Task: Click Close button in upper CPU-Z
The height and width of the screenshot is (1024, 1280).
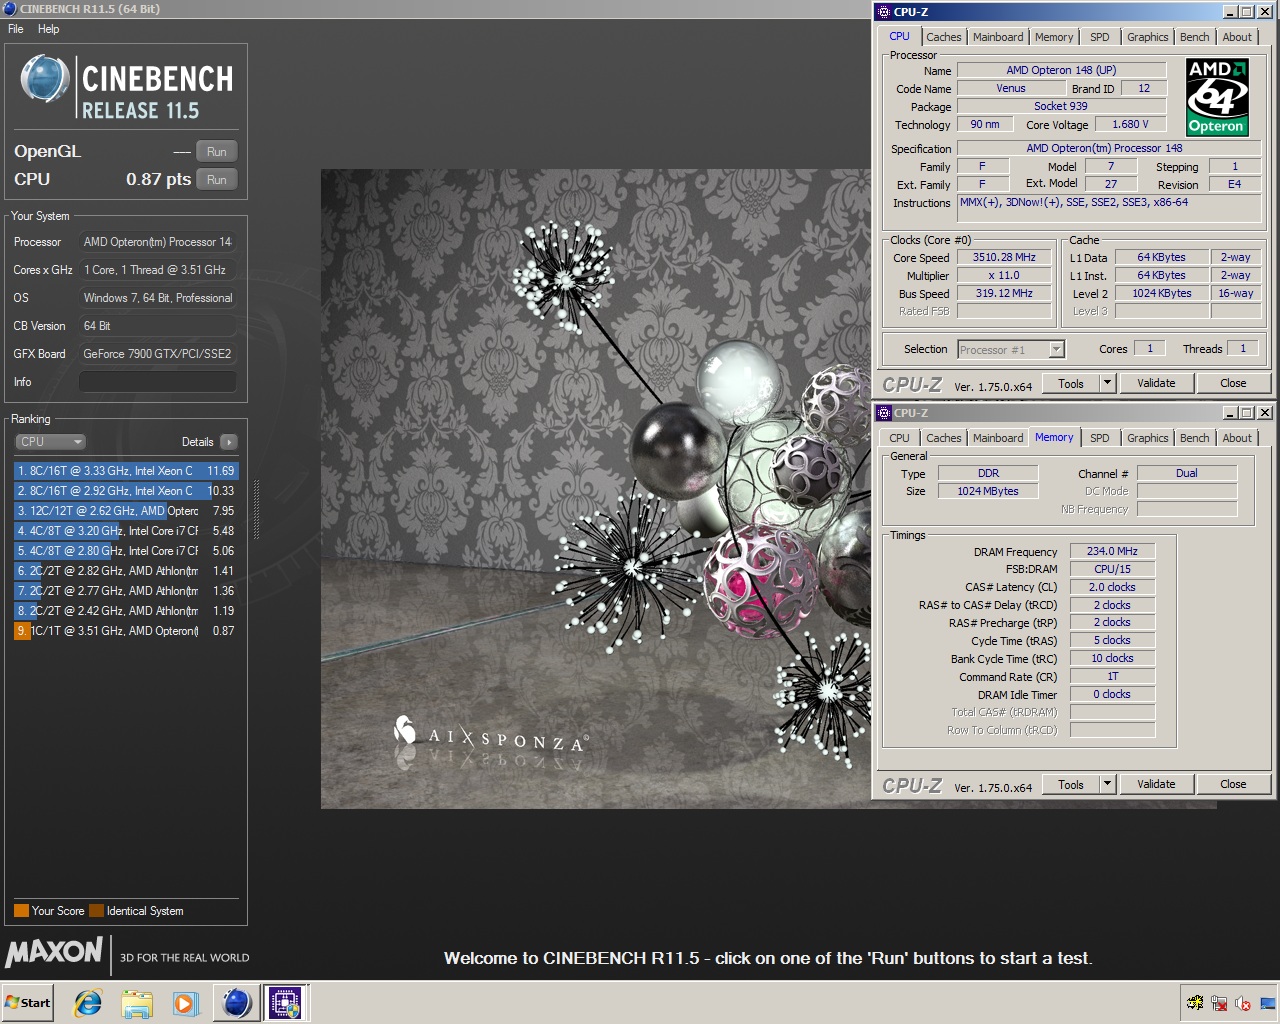Action: [1233, 383]
